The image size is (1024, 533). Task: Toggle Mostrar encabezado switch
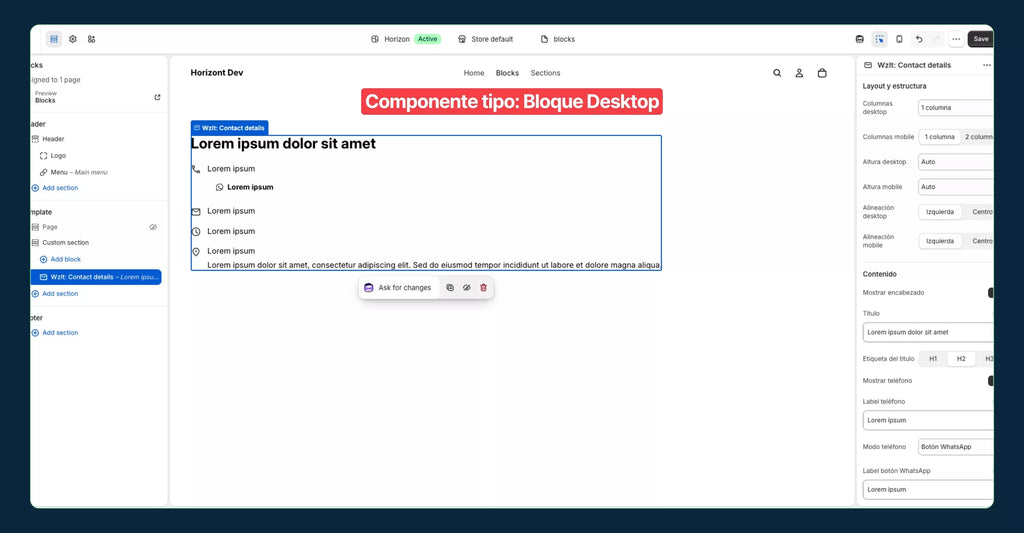[991, 293]
